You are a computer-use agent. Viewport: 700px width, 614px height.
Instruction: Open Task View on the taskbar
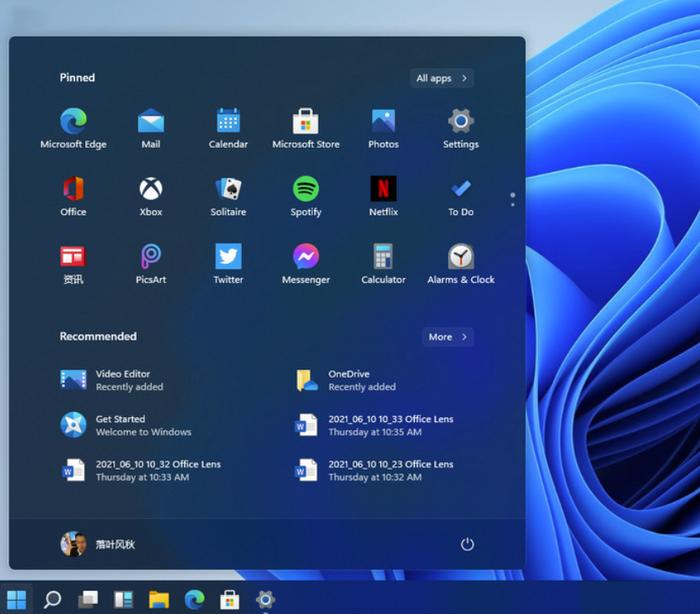(88, 599)
